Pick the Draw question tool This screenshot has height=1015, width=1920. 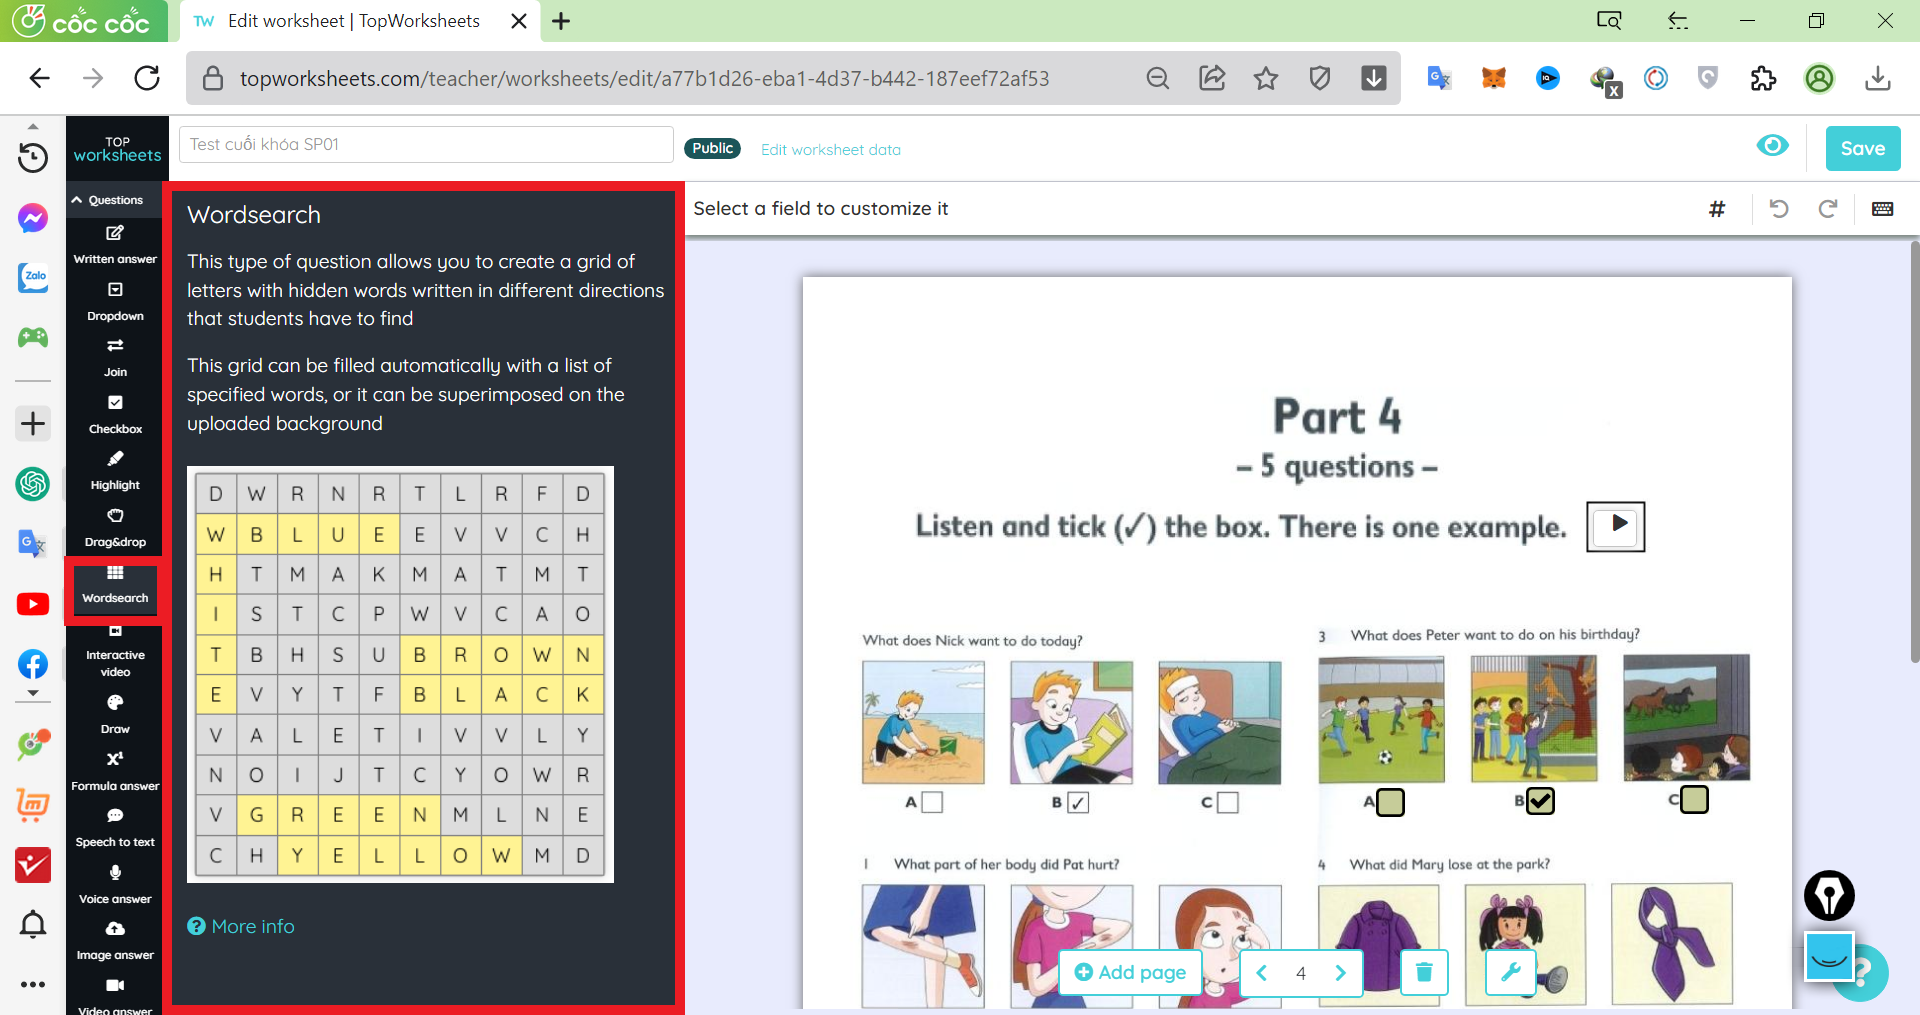click(x=115, y=714)
